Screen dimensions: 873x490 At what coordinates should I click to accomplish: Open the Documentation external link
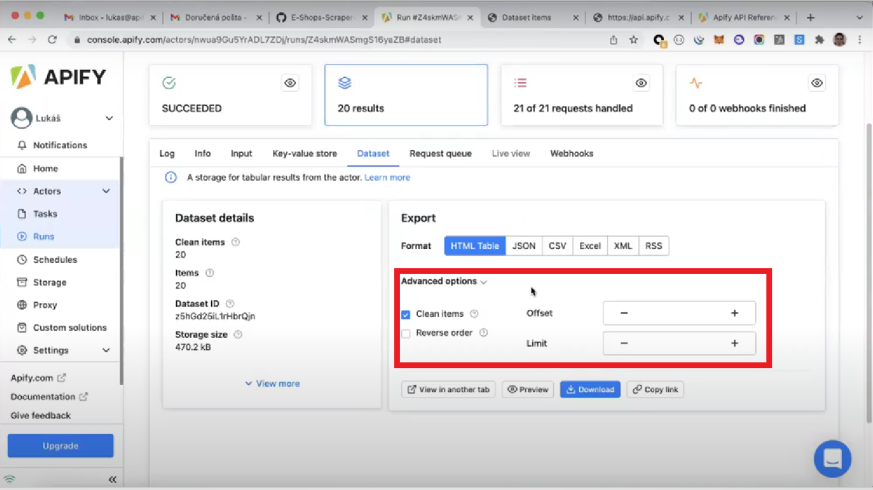49,396
